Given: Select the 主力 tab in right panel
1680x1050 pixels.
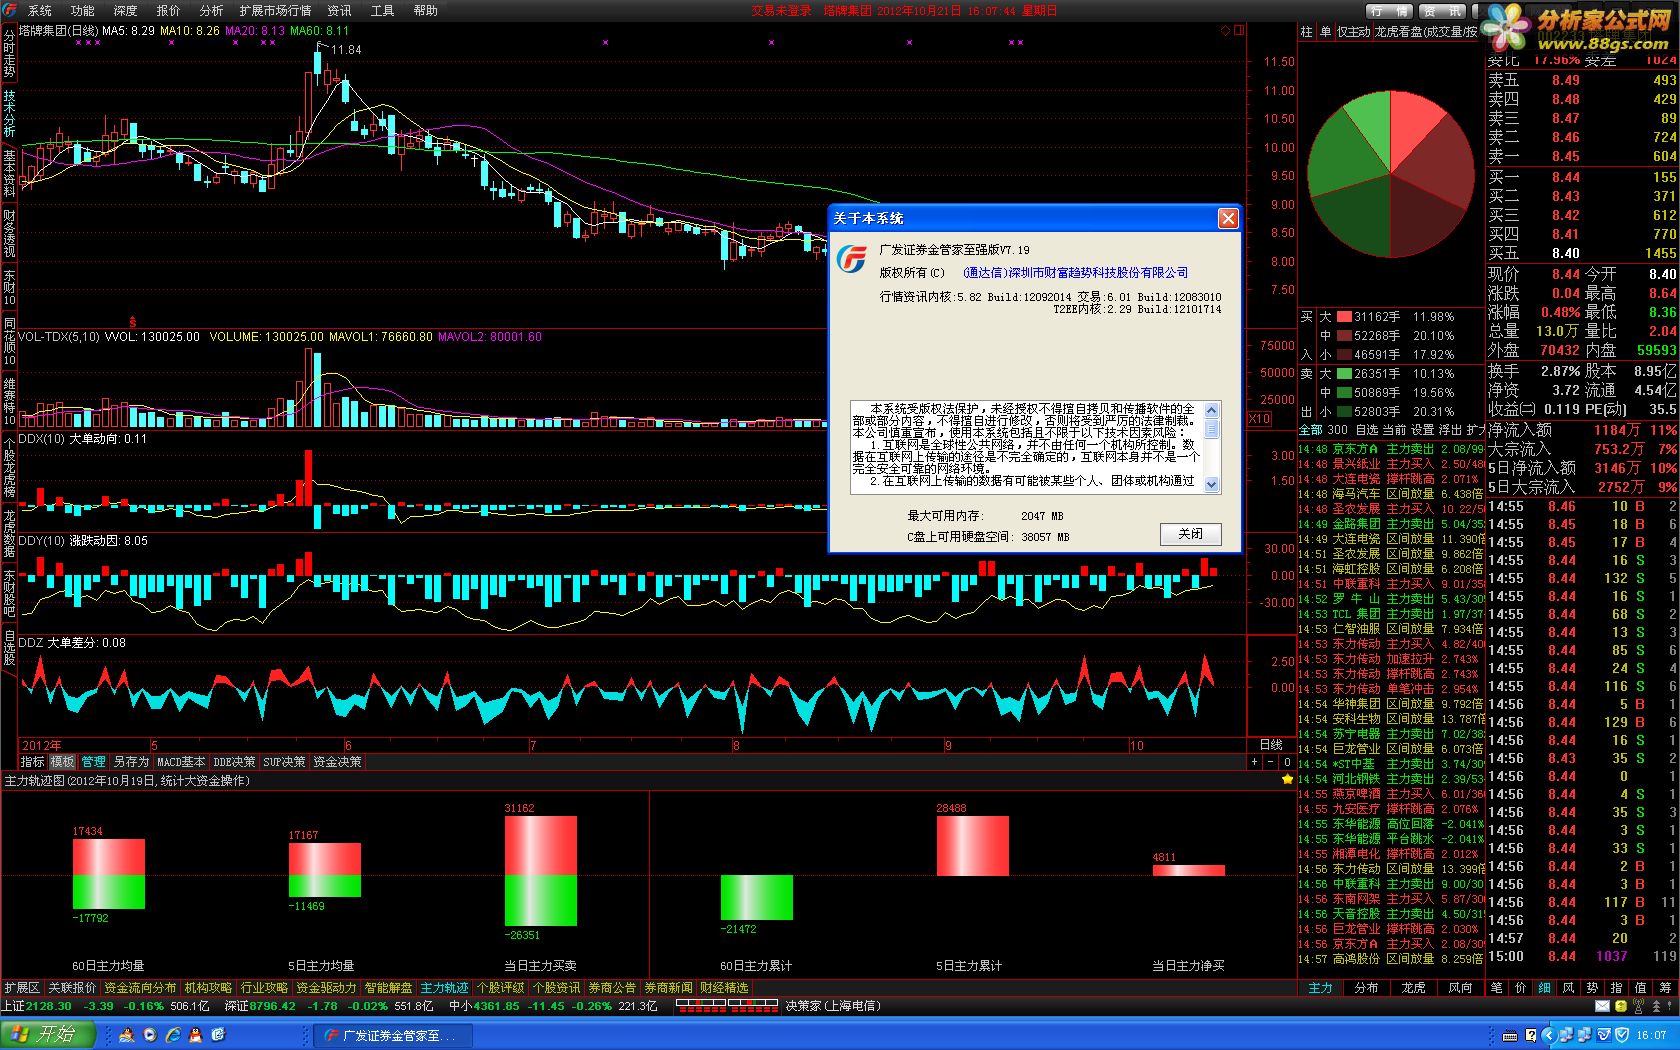Looking at the screenshot, I should 1321,988.
